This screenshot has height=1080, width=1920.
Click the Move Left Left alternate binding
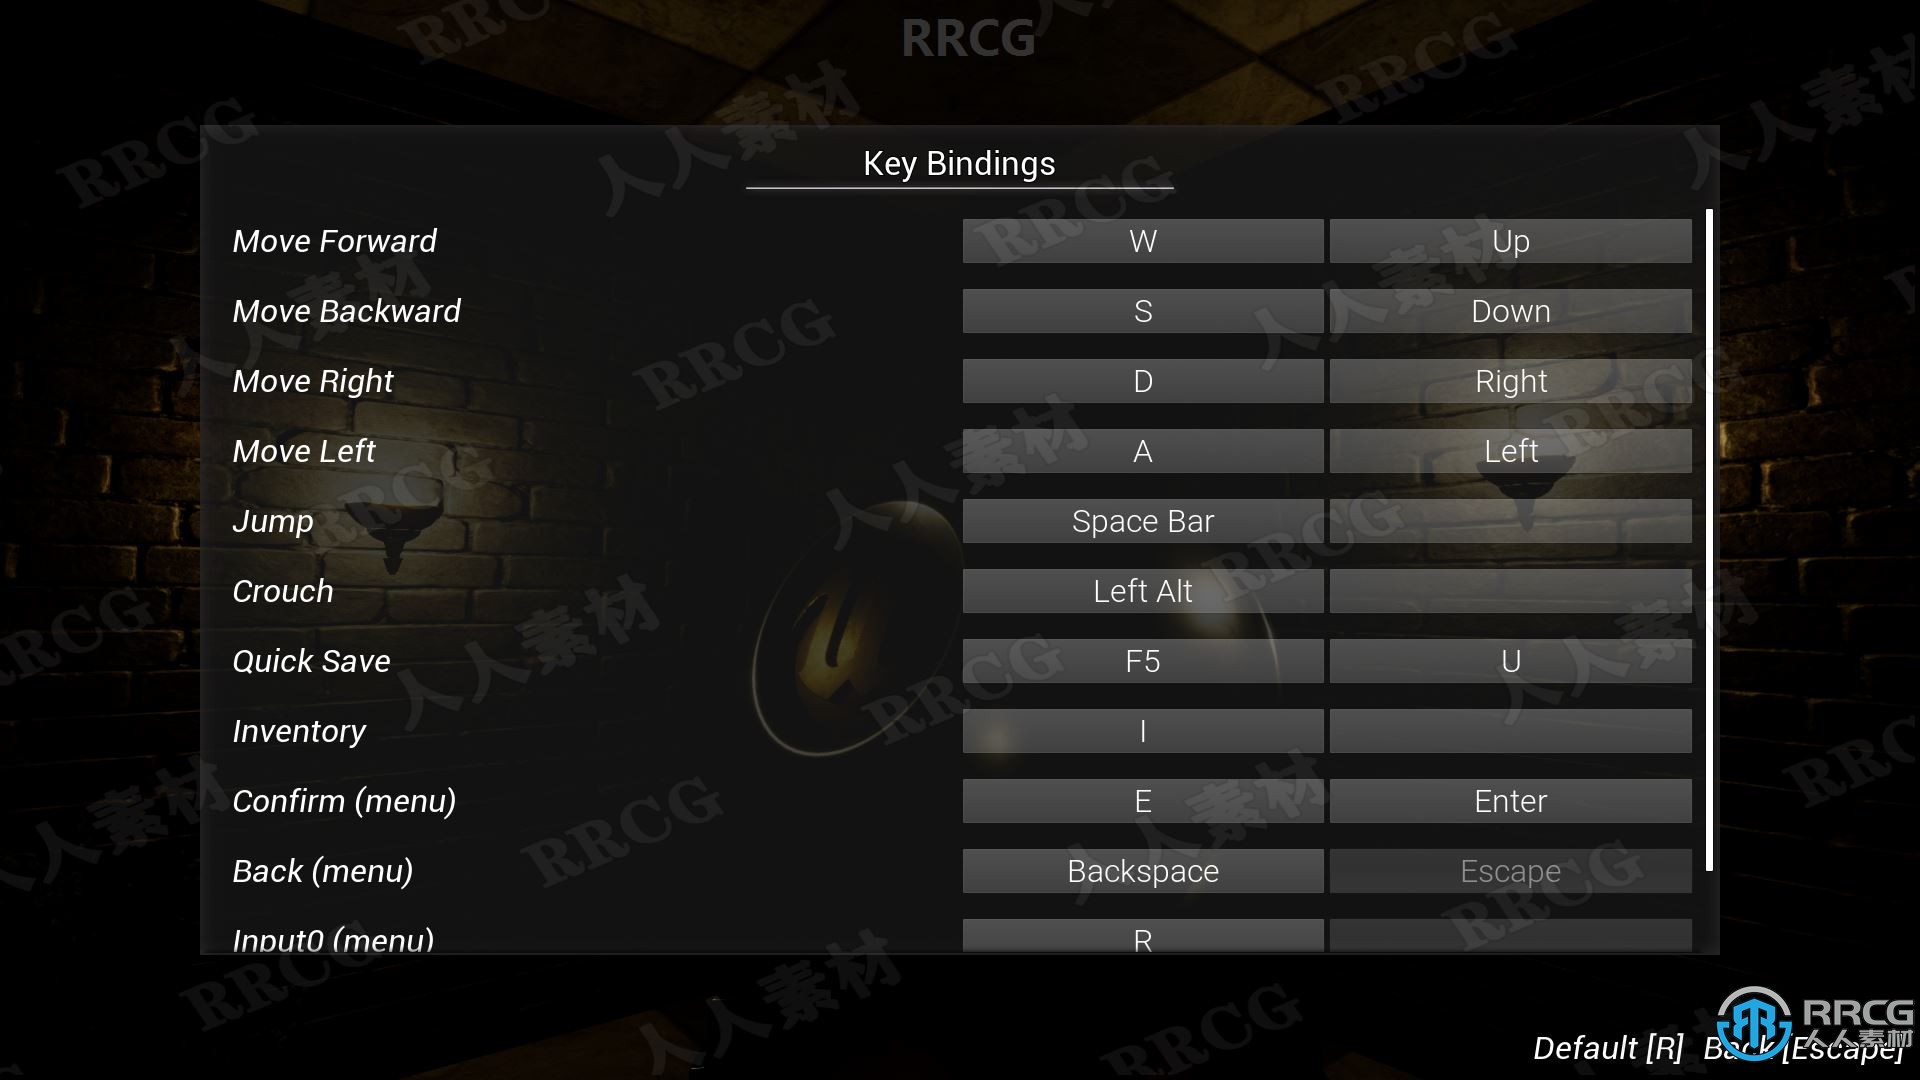1509,450
